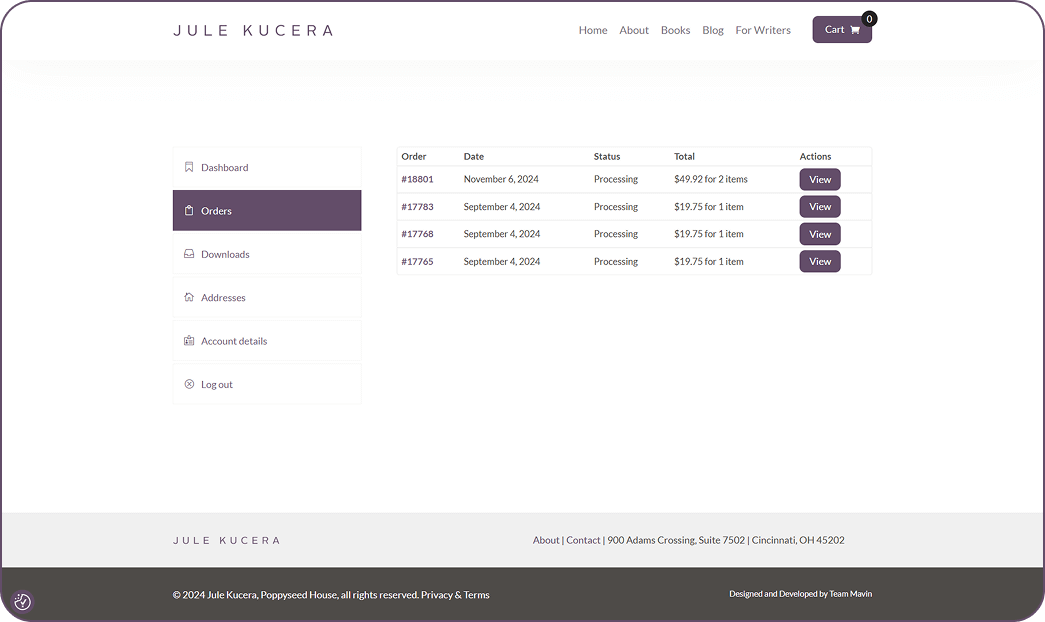1045x622 pixels.
Task: Open the For Writers nav link
Action: 762,30
